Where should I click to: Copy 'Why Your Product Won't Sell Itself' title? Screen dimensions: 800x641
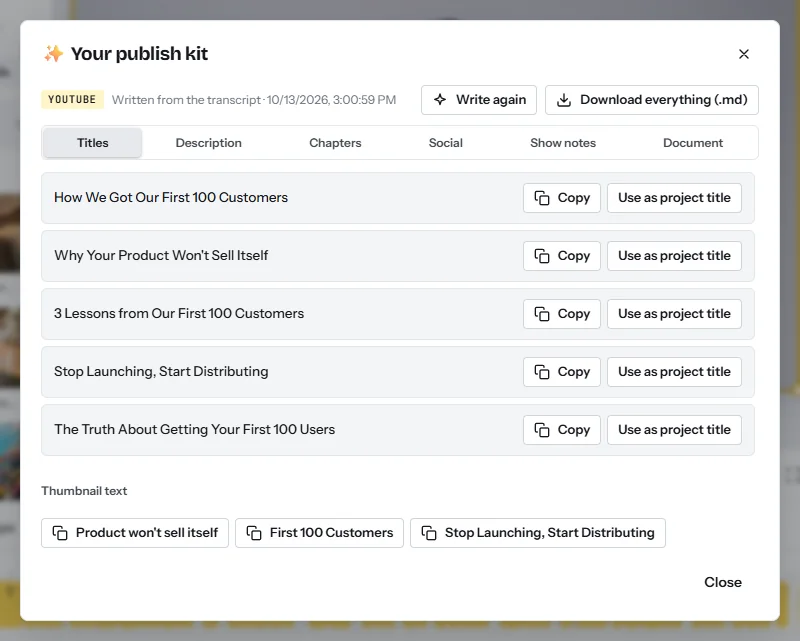pos(562,256)
